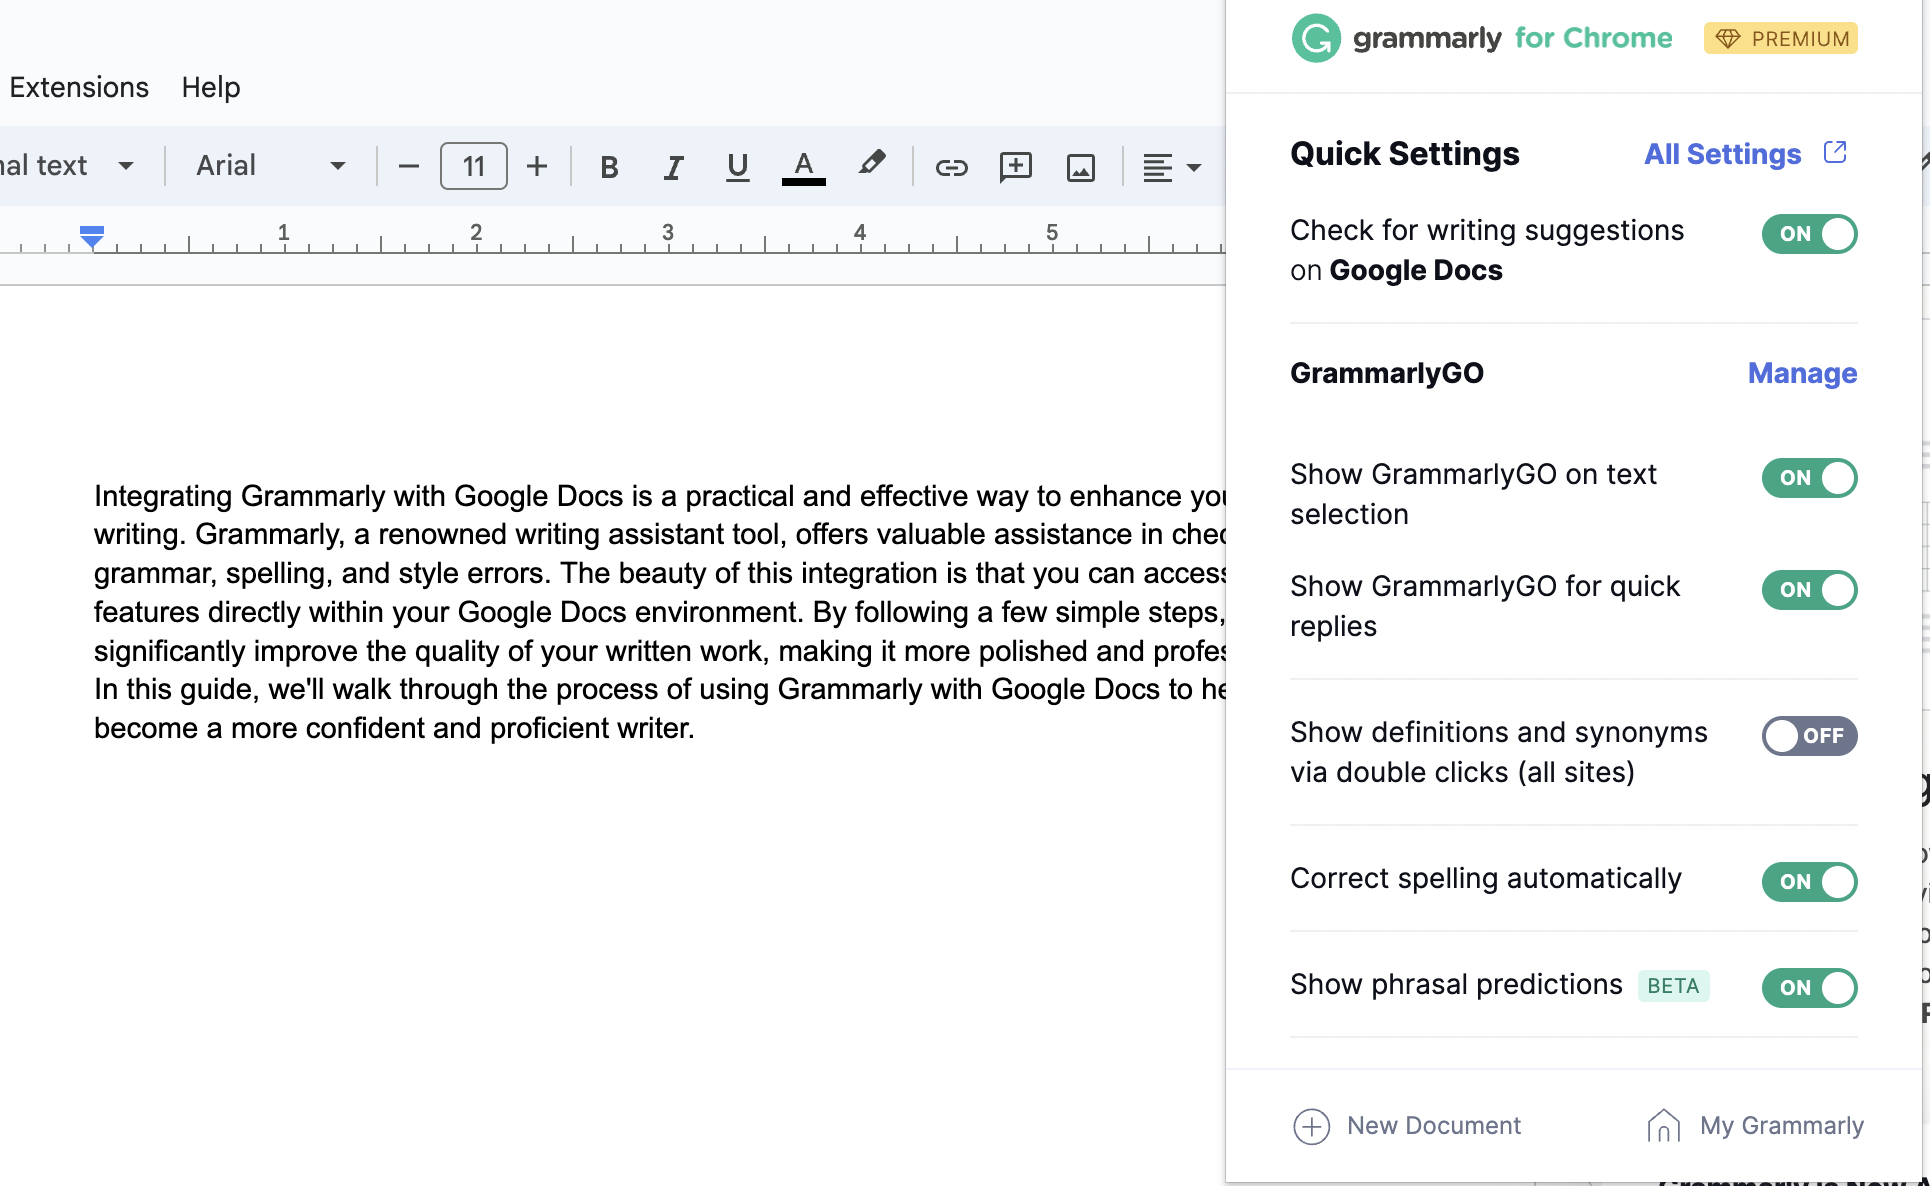Toggle writing suggestions on Google Docs
The height and width of the screenshot is (1186, 1930).
click(x=1809, y=234)
